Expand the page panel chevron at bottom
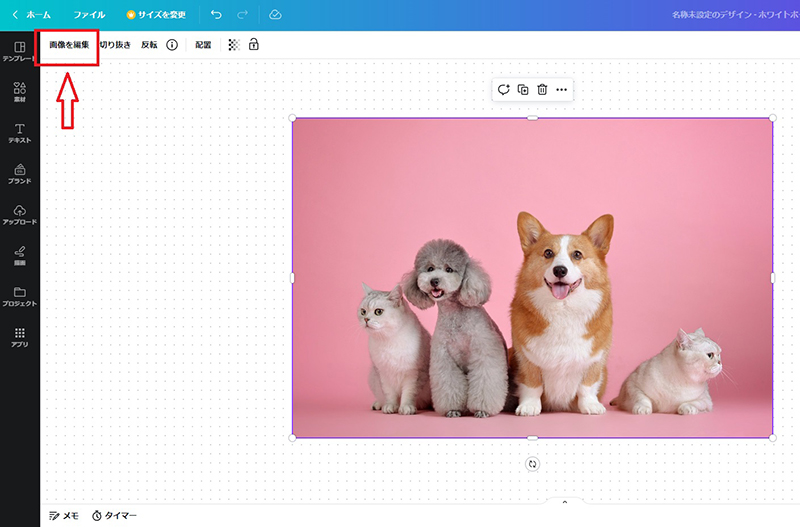Screen dimensions: 800x527 coord(565,503)
